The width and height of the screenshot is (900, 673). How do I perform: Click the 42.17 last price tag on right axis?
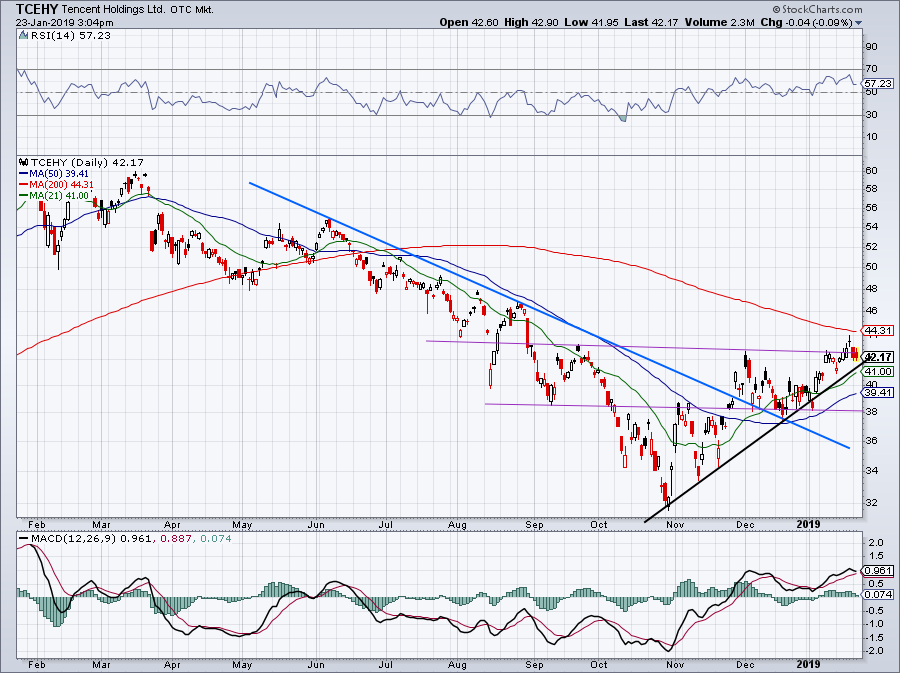878,357
